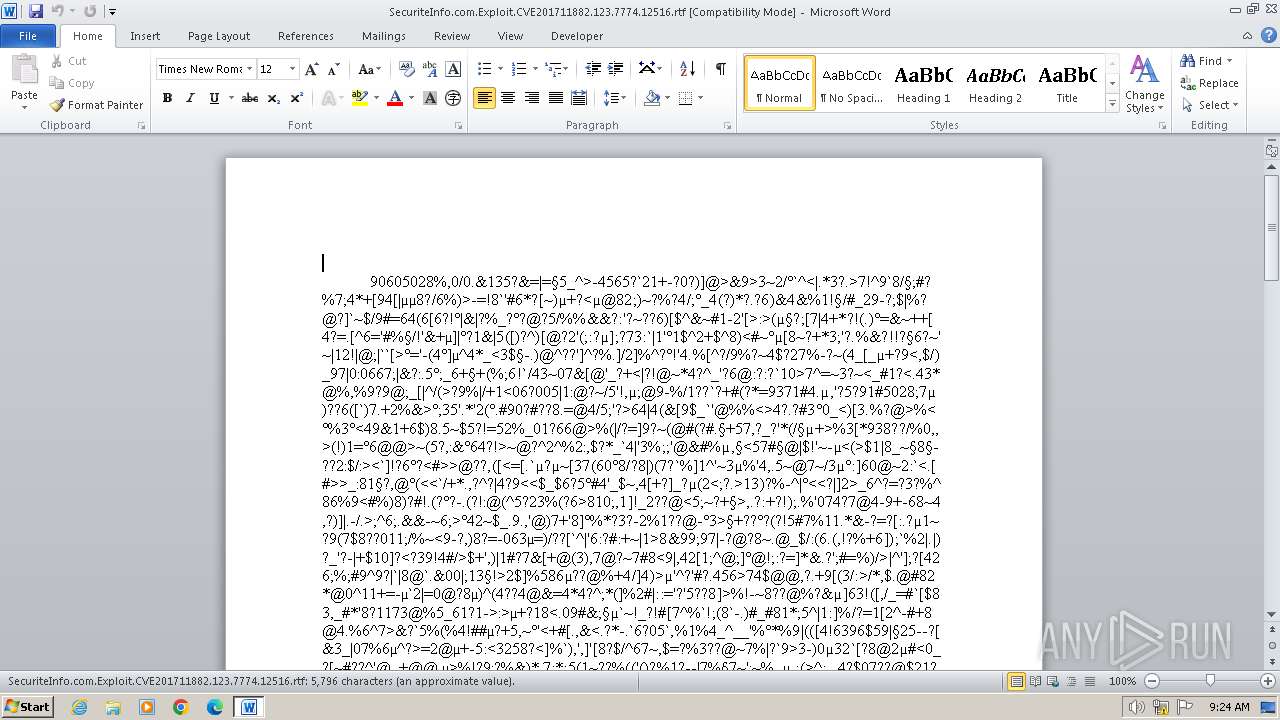The width and height of the screenshot is (1280, 720).
Task: Open the Font dialog launcher
Action: pos(458,126)
